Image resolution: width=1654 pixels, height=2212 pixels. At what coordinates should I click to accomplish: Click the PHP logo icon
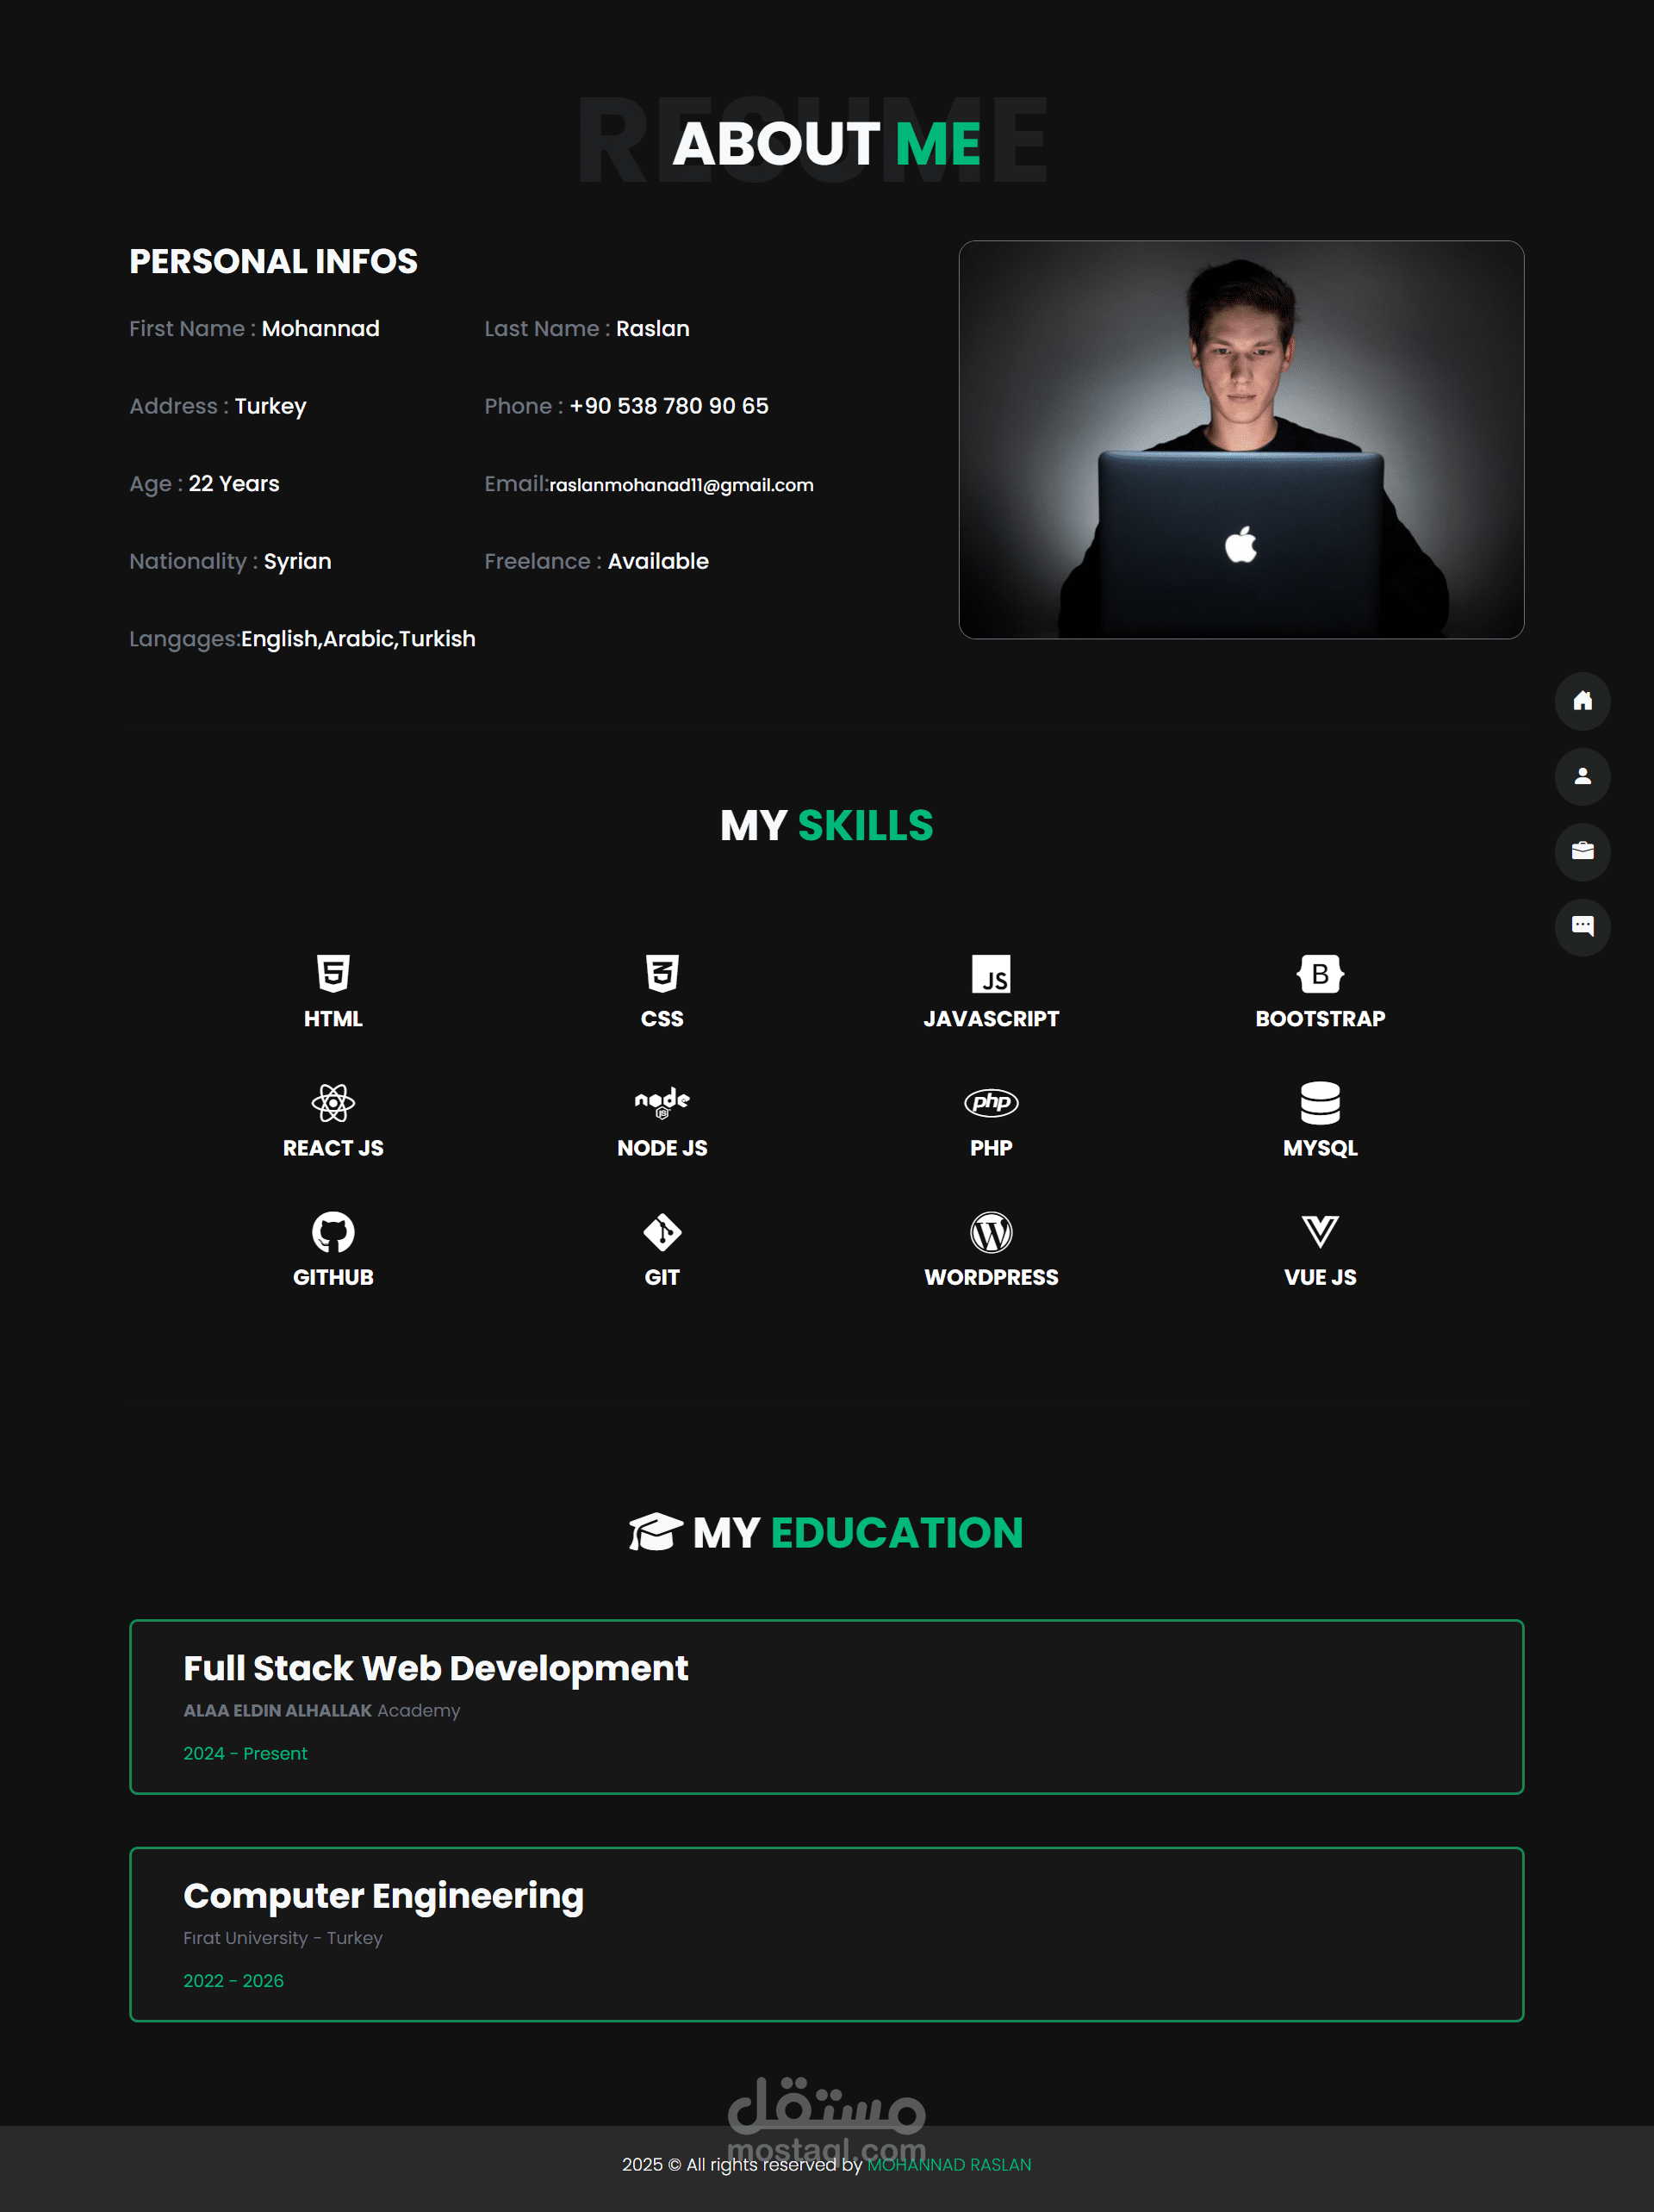[x=991, y=1102]
